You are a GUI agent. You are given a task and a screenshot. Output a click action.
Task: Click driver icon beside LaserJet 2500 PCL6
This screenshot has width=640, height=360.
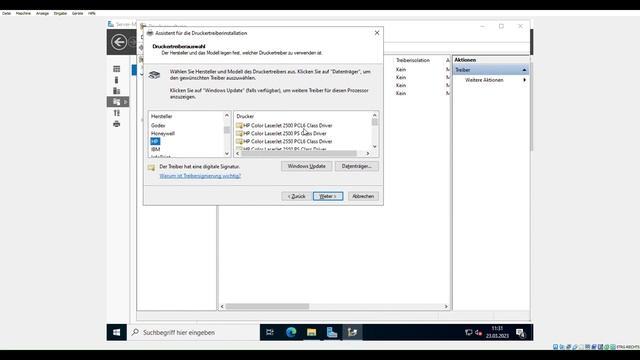tap(239, 125)
